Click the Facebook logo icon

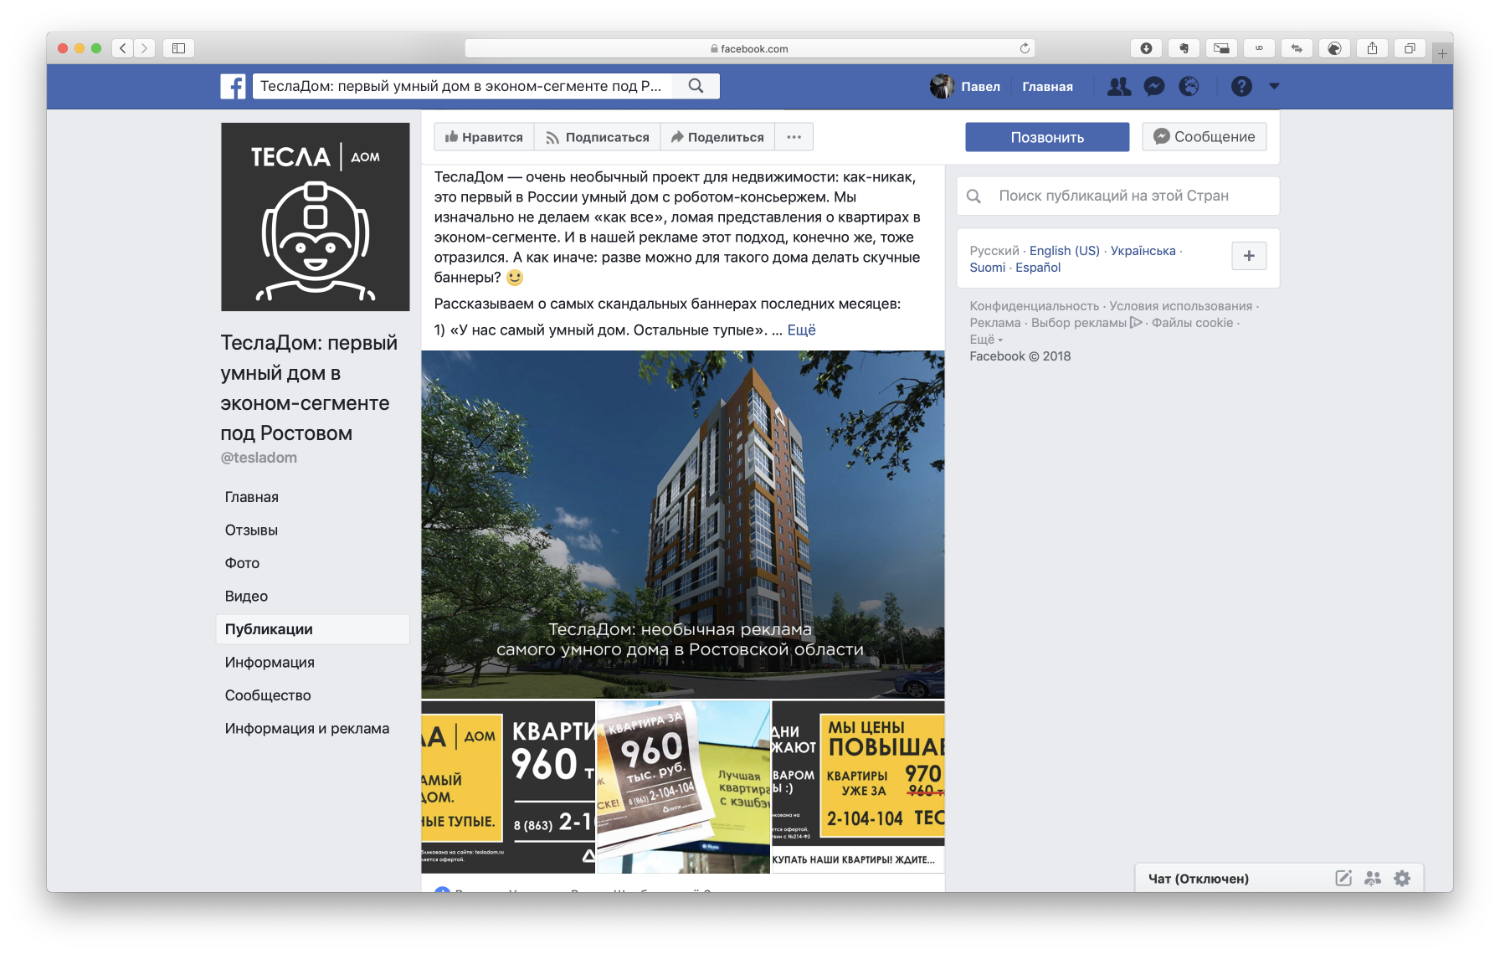233,86
